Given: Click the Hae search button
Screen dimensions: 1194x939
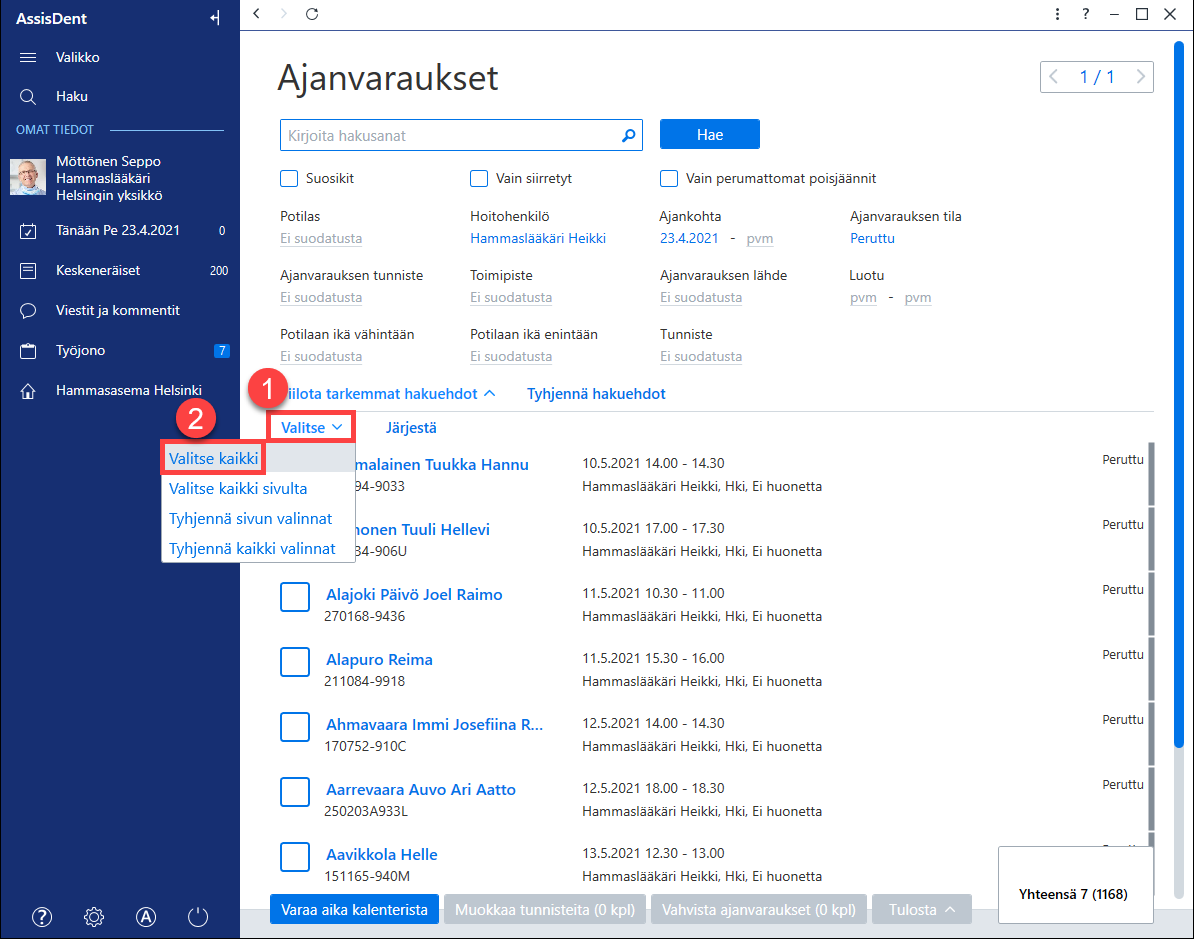Looking at the screenshot, I should coord(710,135).
